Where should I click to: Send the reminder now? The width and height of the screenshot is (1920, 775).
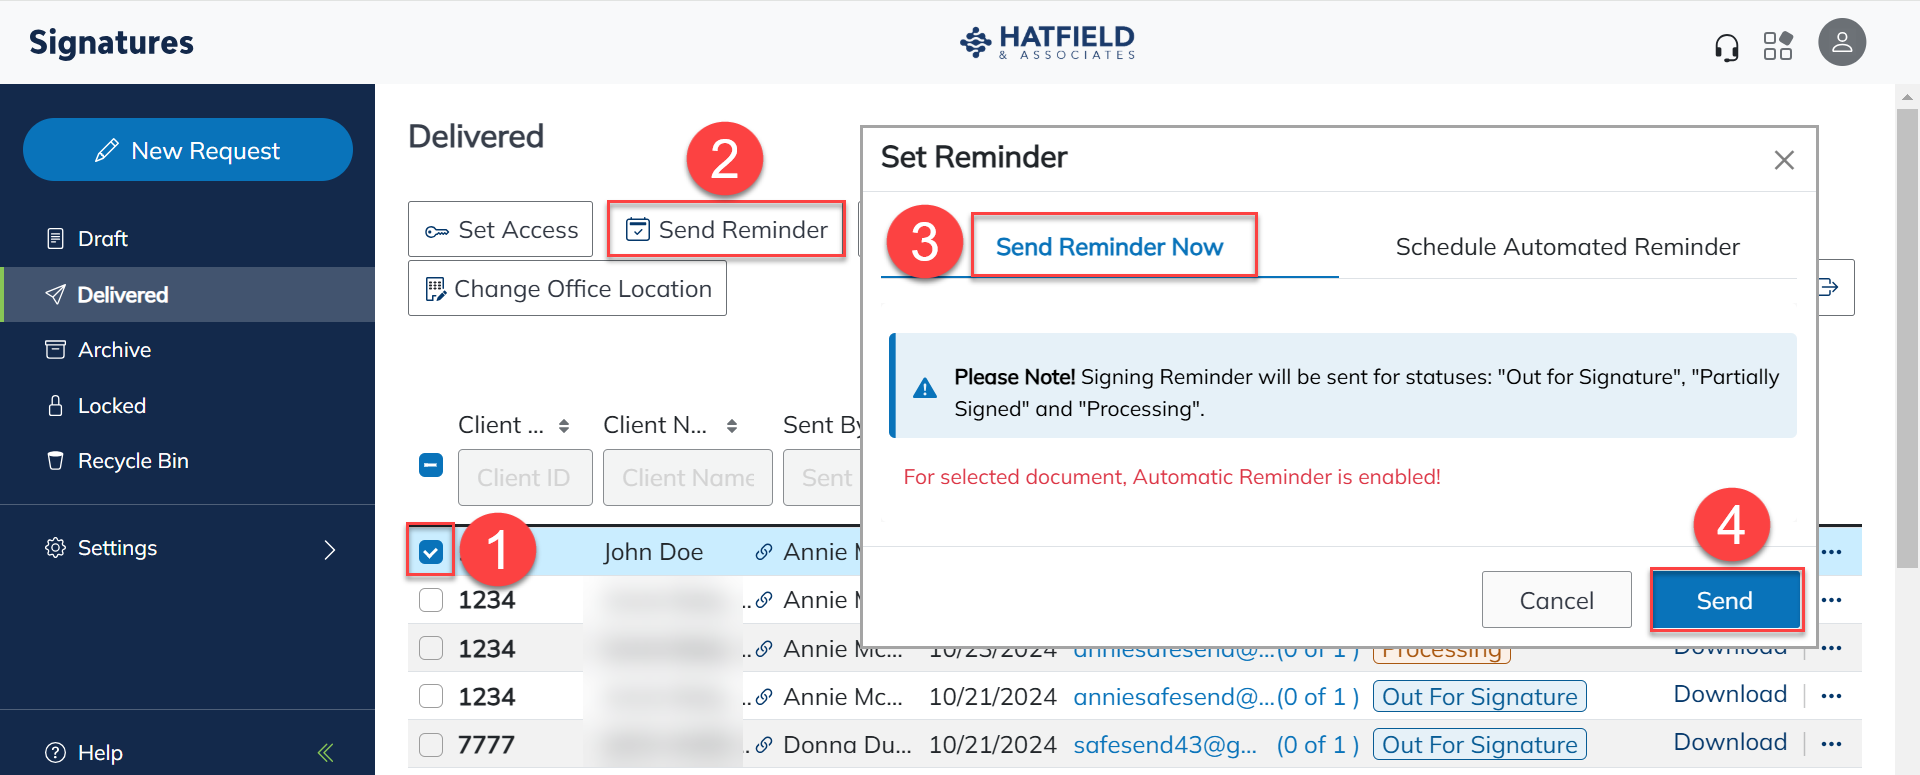pos(1725,600)
